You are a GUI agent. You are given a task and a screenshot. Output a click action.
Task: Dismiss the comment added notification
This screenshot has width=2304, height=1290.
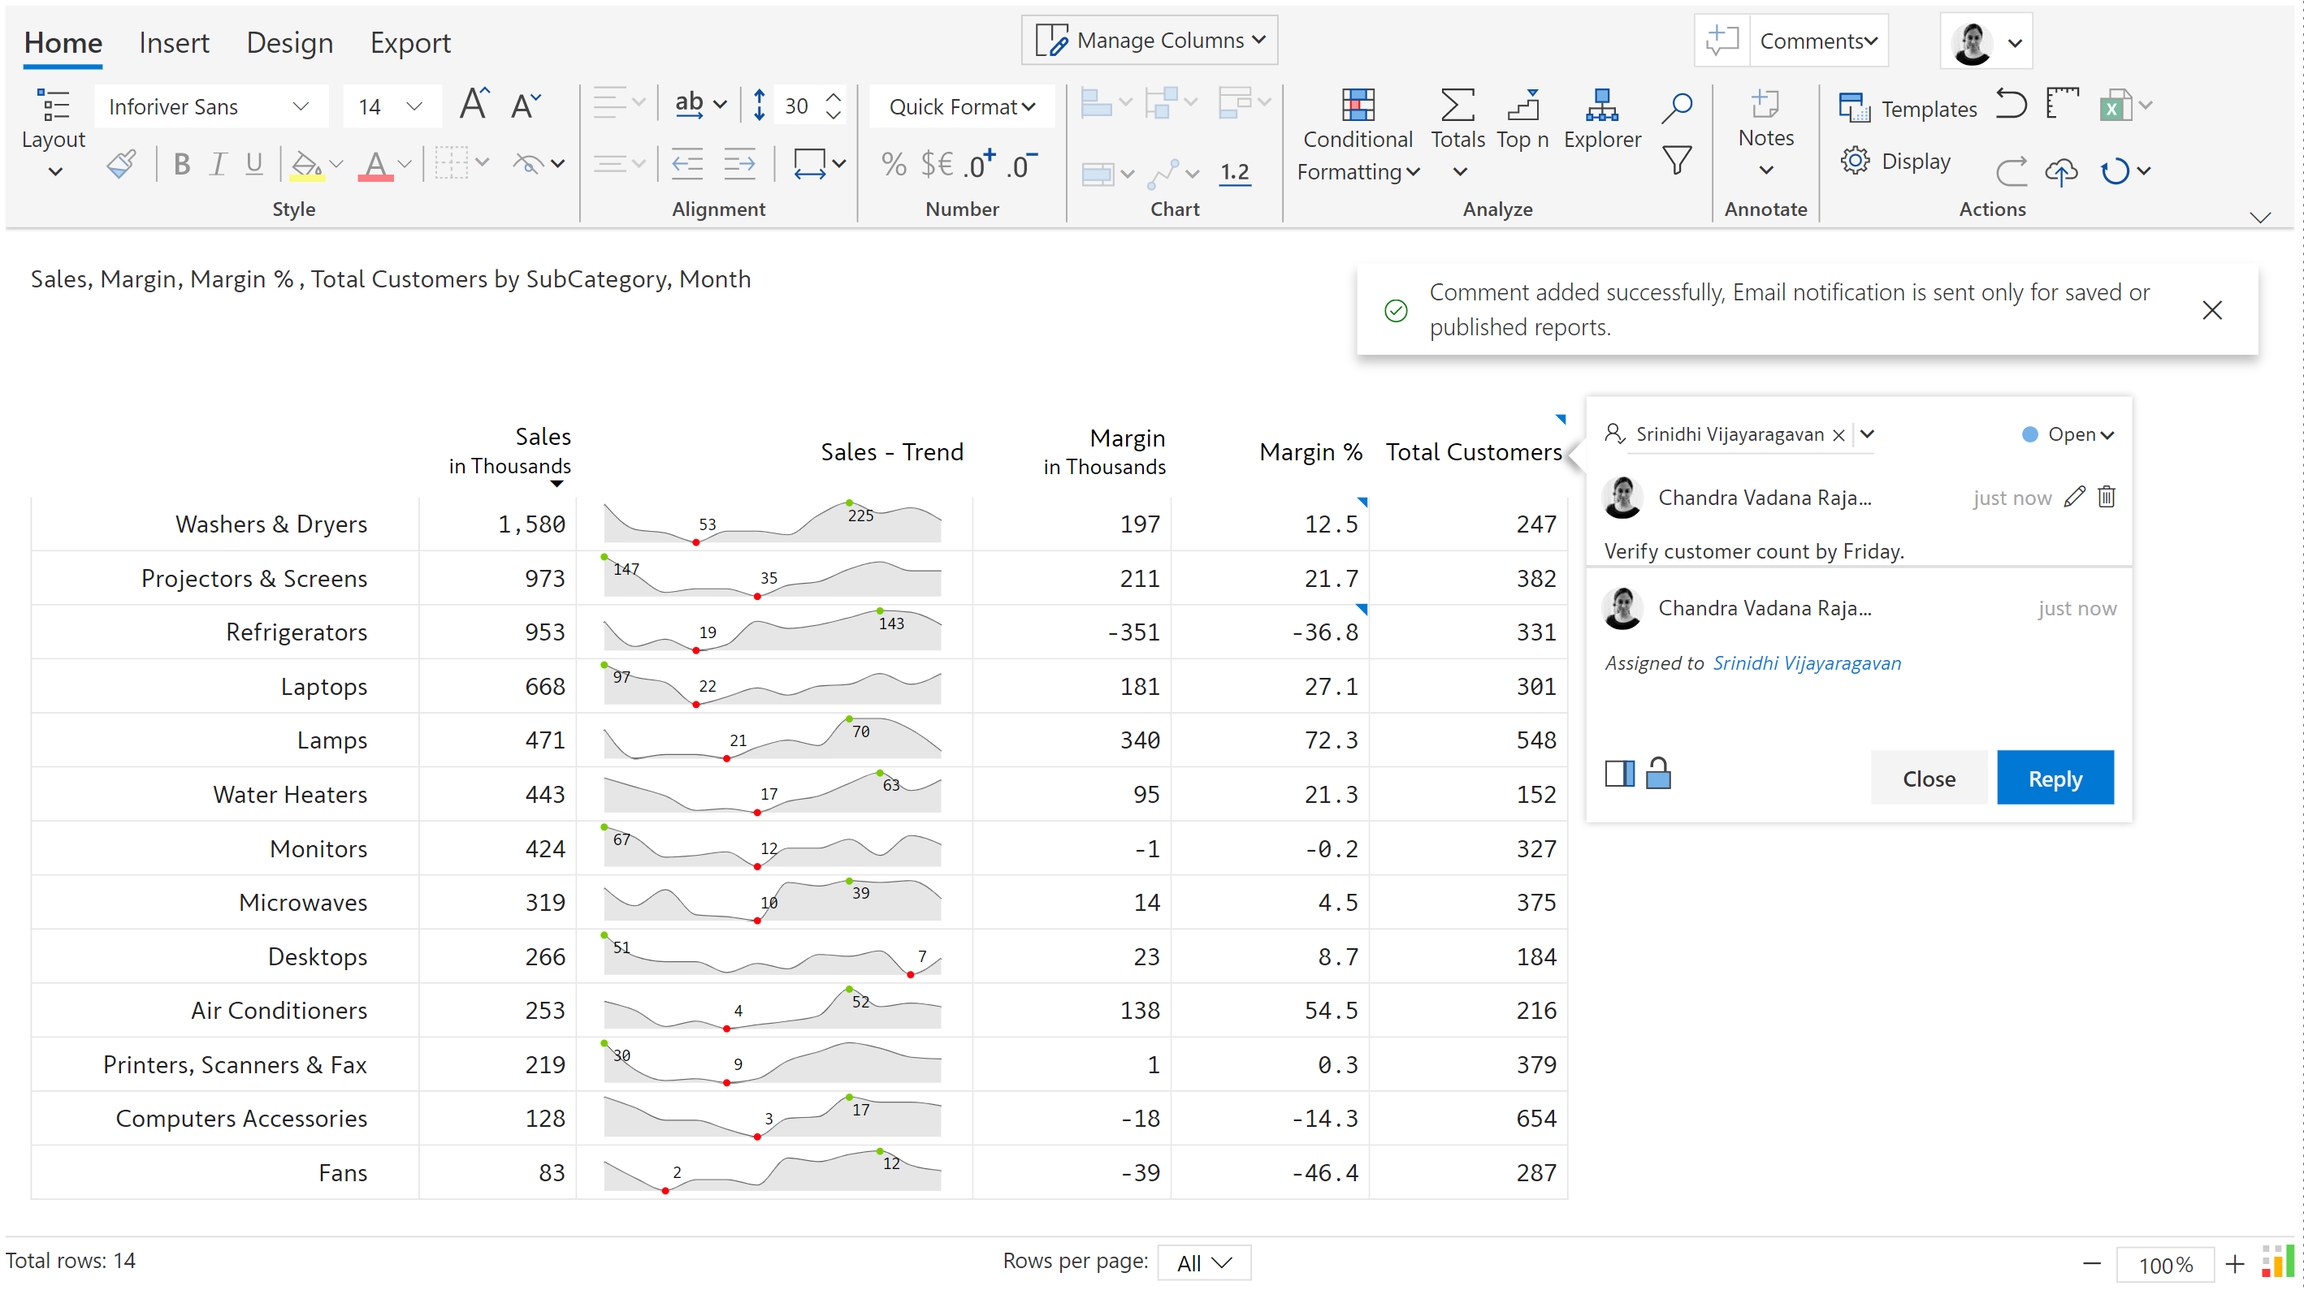[2212, 310]
